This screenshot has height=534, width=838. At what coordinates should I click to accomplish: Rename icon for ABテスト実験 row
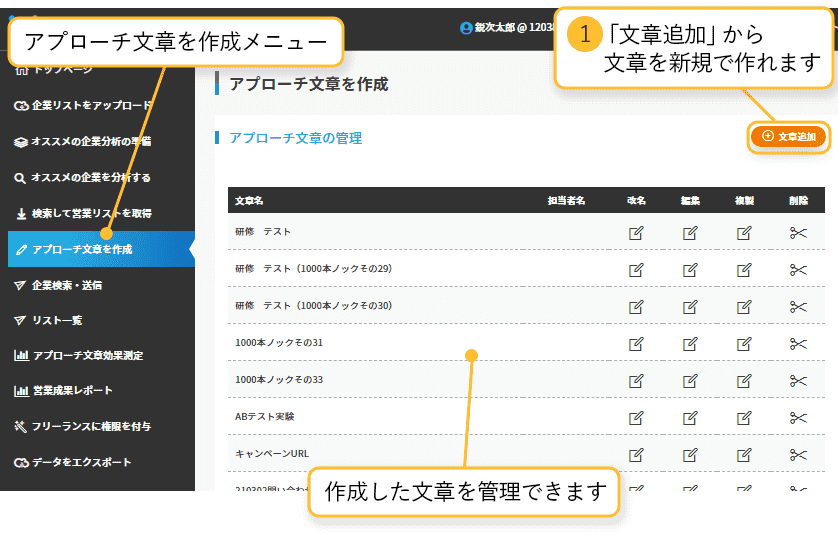636,417
